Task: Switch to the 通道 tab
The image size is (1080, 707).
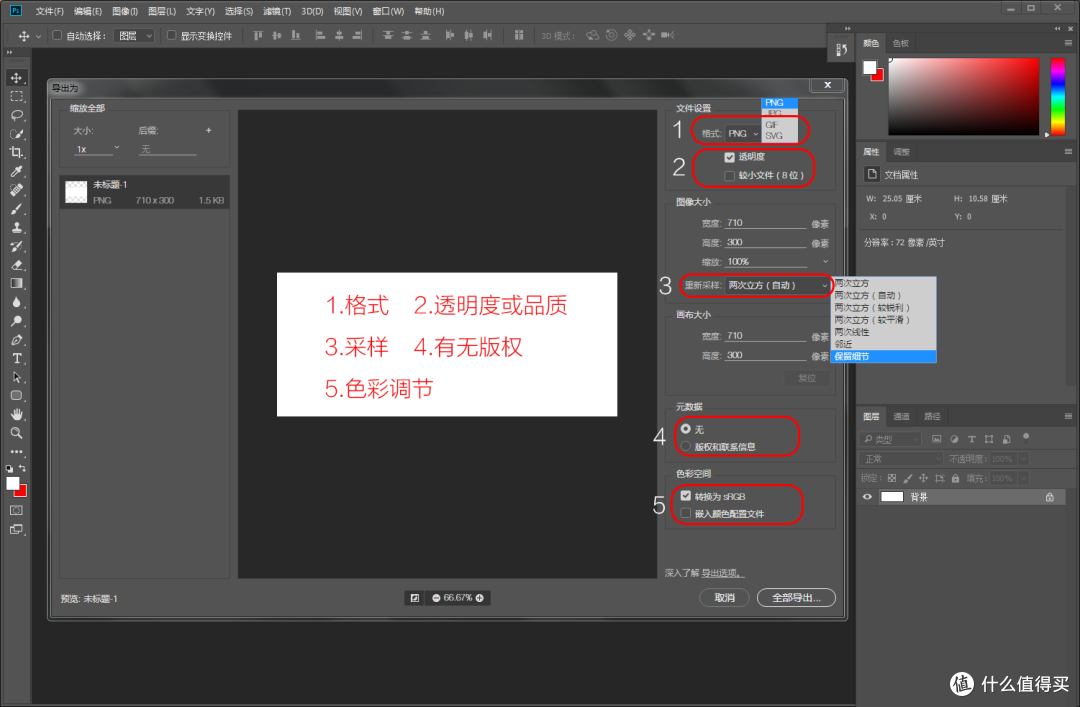Action: [900, 416]
